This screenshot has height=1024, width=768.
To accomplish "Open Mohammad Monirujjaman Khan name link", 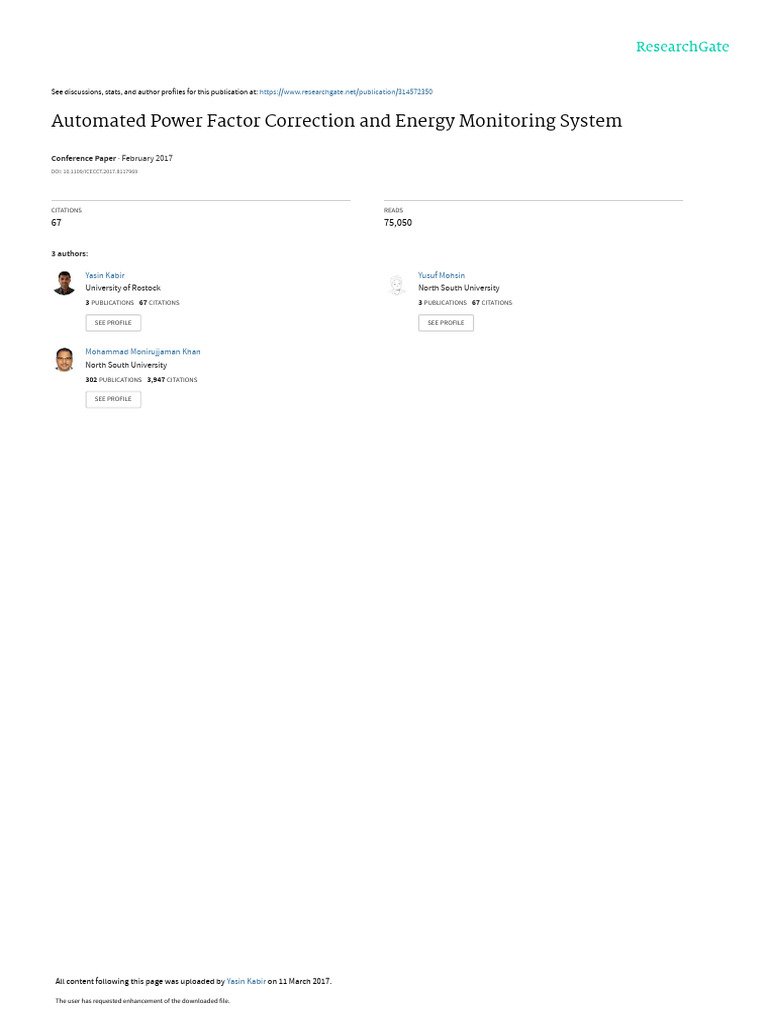I will click(x=143, y=351).
